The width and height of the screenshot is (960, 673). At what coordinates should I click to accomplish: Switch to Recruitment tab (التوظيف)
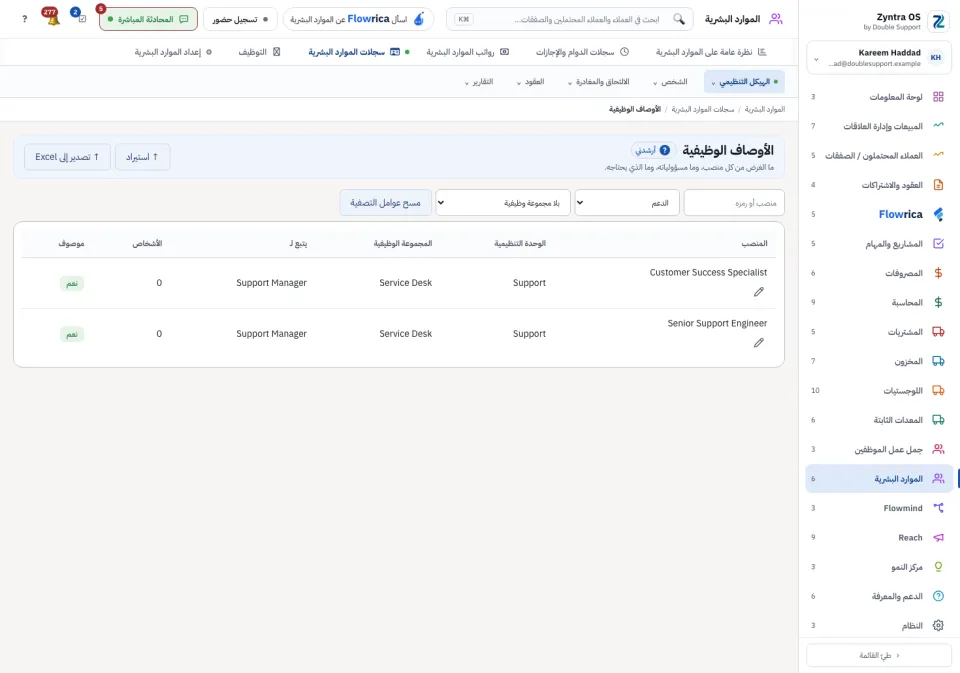[260, 52]
